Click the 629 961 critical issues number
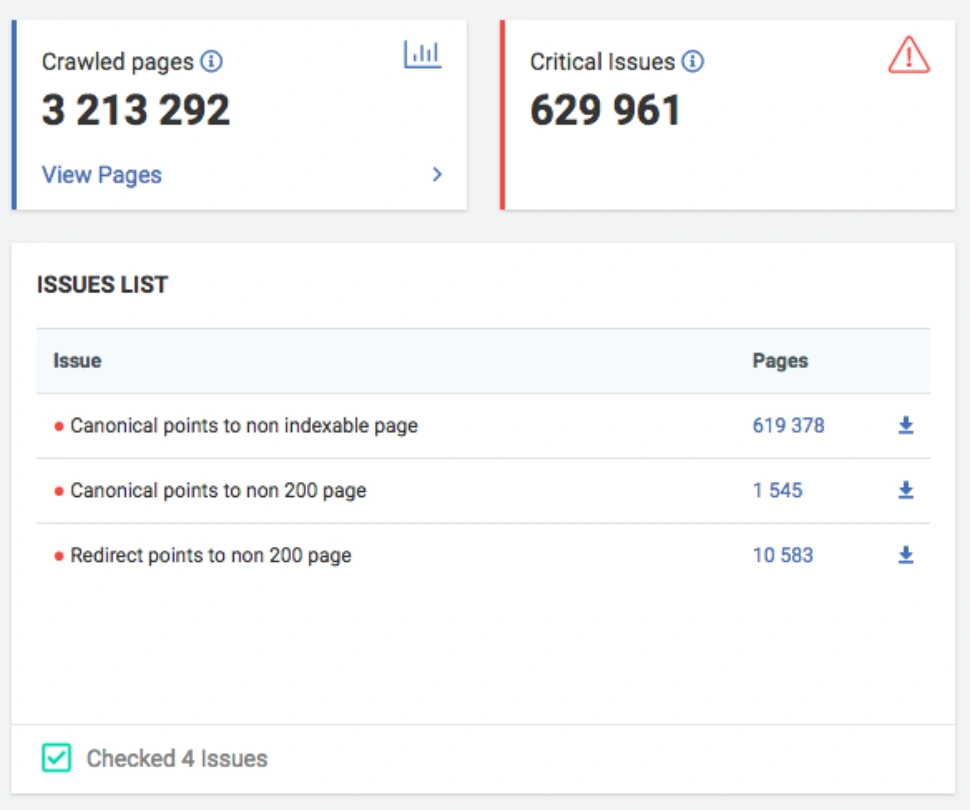The height and width of the screenshot is (810, 970). click(605, 110)
